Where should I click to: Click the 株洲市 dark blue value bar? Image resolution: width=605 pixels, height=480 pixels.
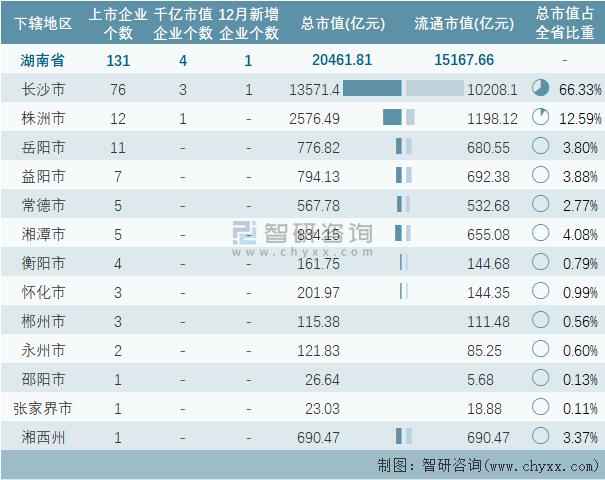392,118
